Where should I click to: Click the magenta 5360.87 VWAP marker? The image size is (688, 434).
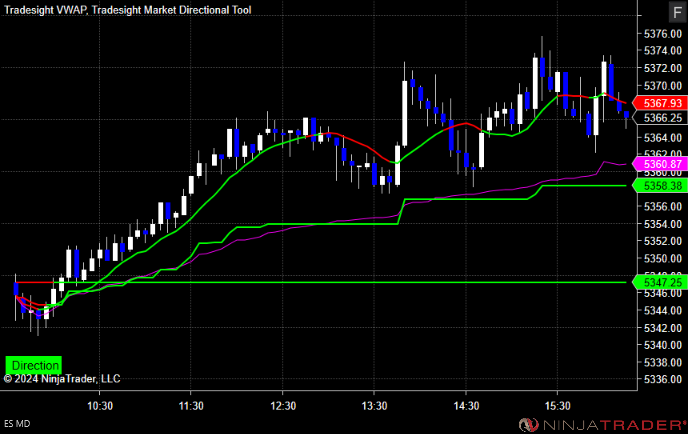[660, 164]
